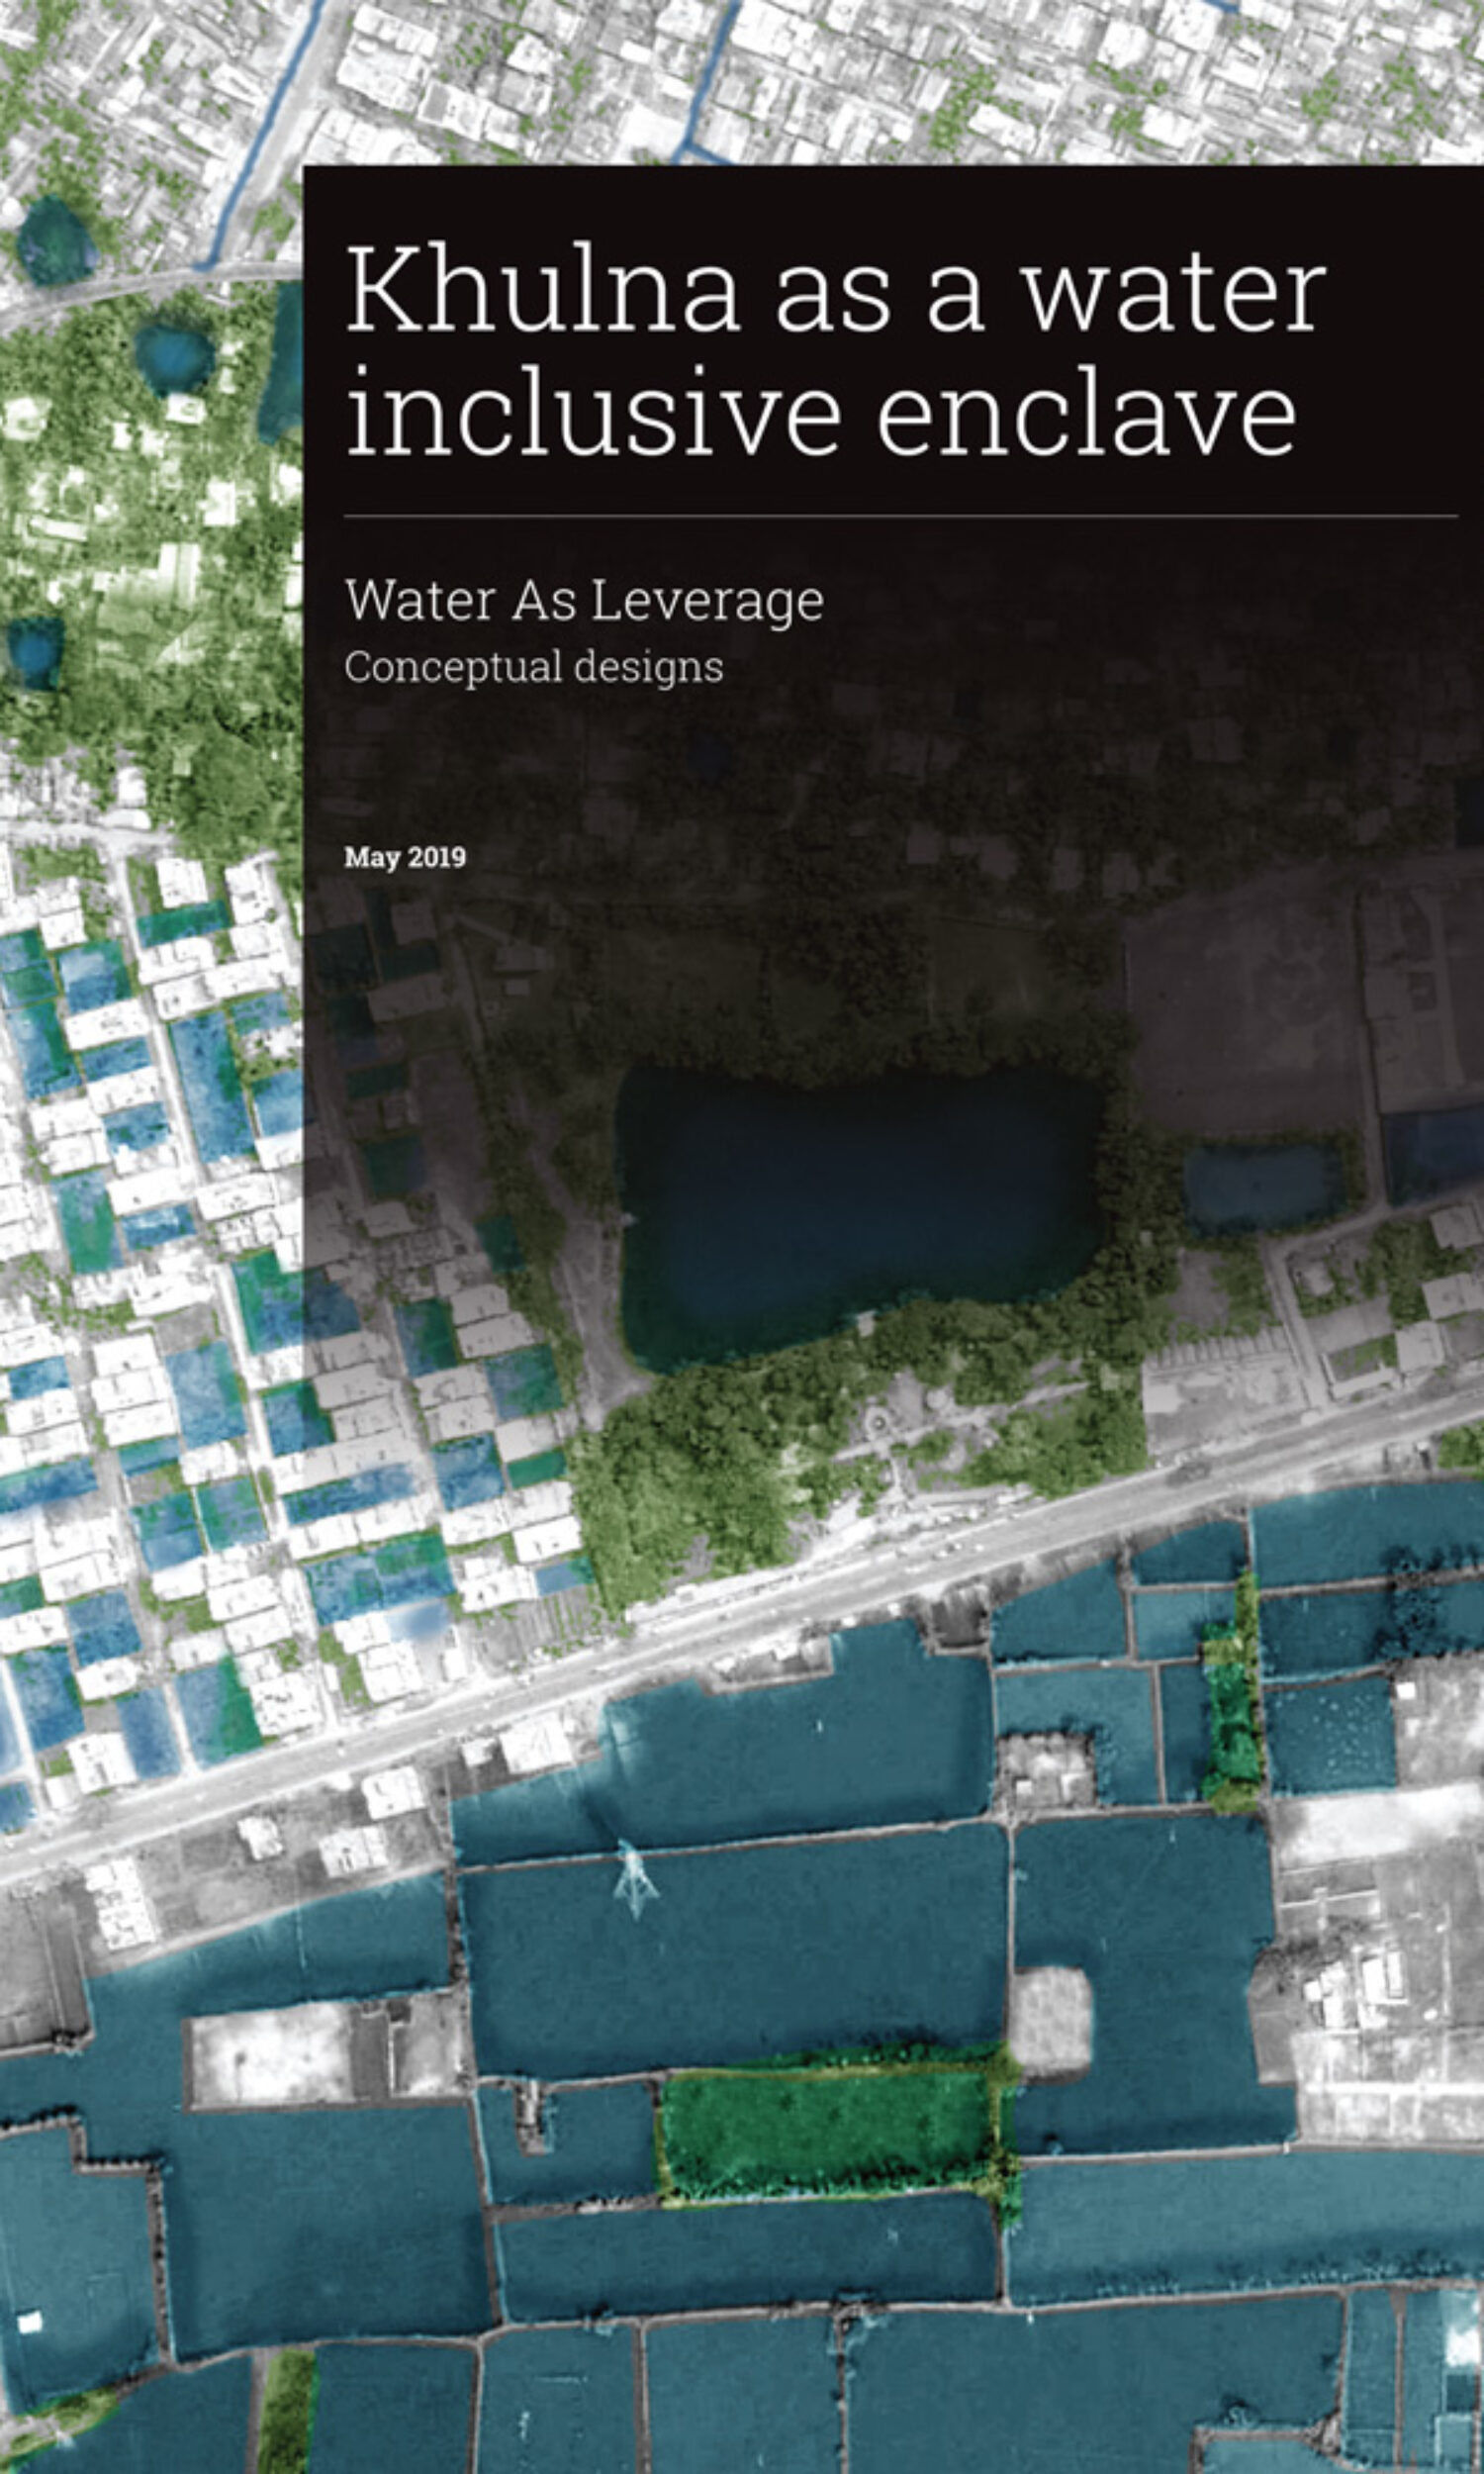1484x2474 pixels.
Task: Click the narrow vertical green strip on the right
Action: point(1232,1700)
